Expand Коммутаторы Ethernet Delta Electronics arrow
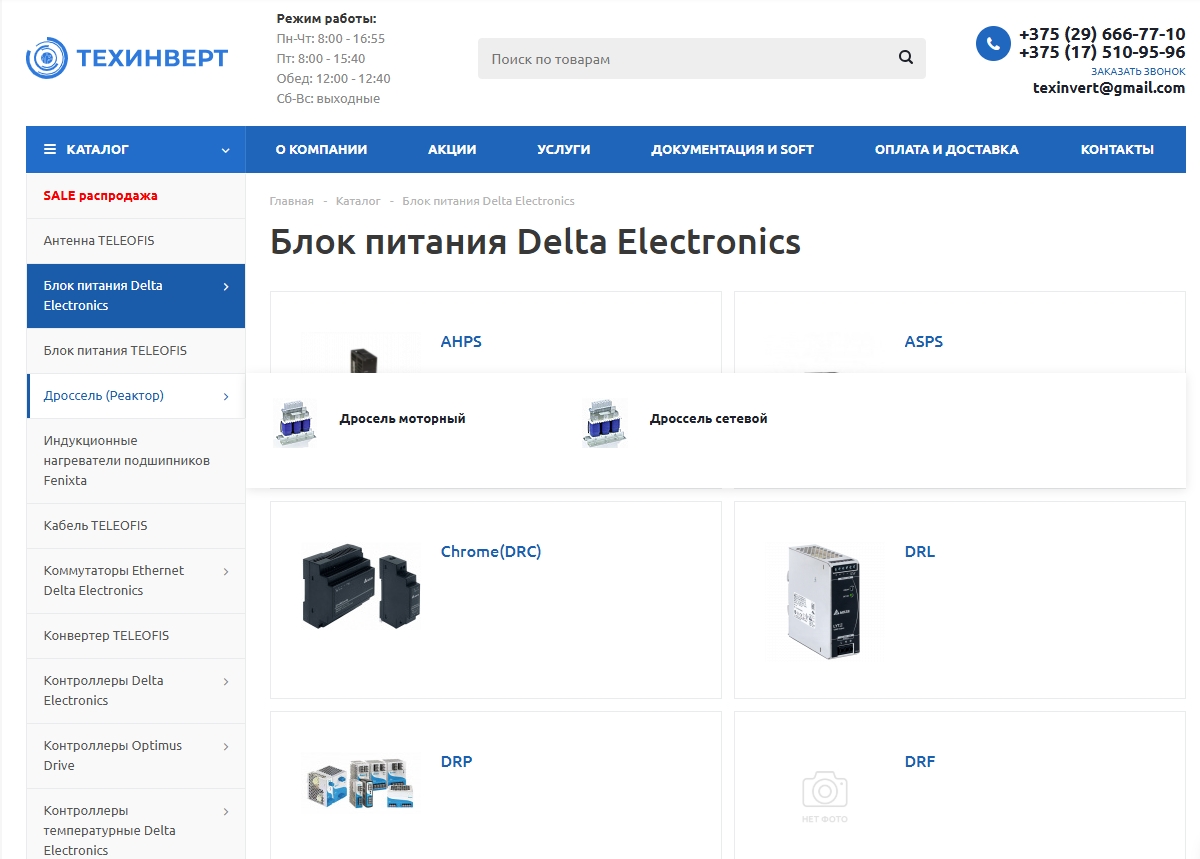The width and height of the screenshot is (1200, 859). (226, 571)
